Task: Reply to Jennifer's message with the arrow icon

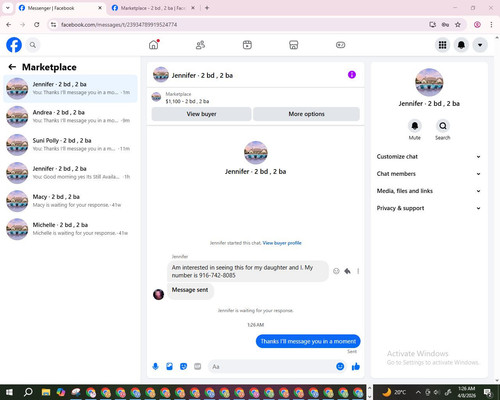Action: pos(347,271)
